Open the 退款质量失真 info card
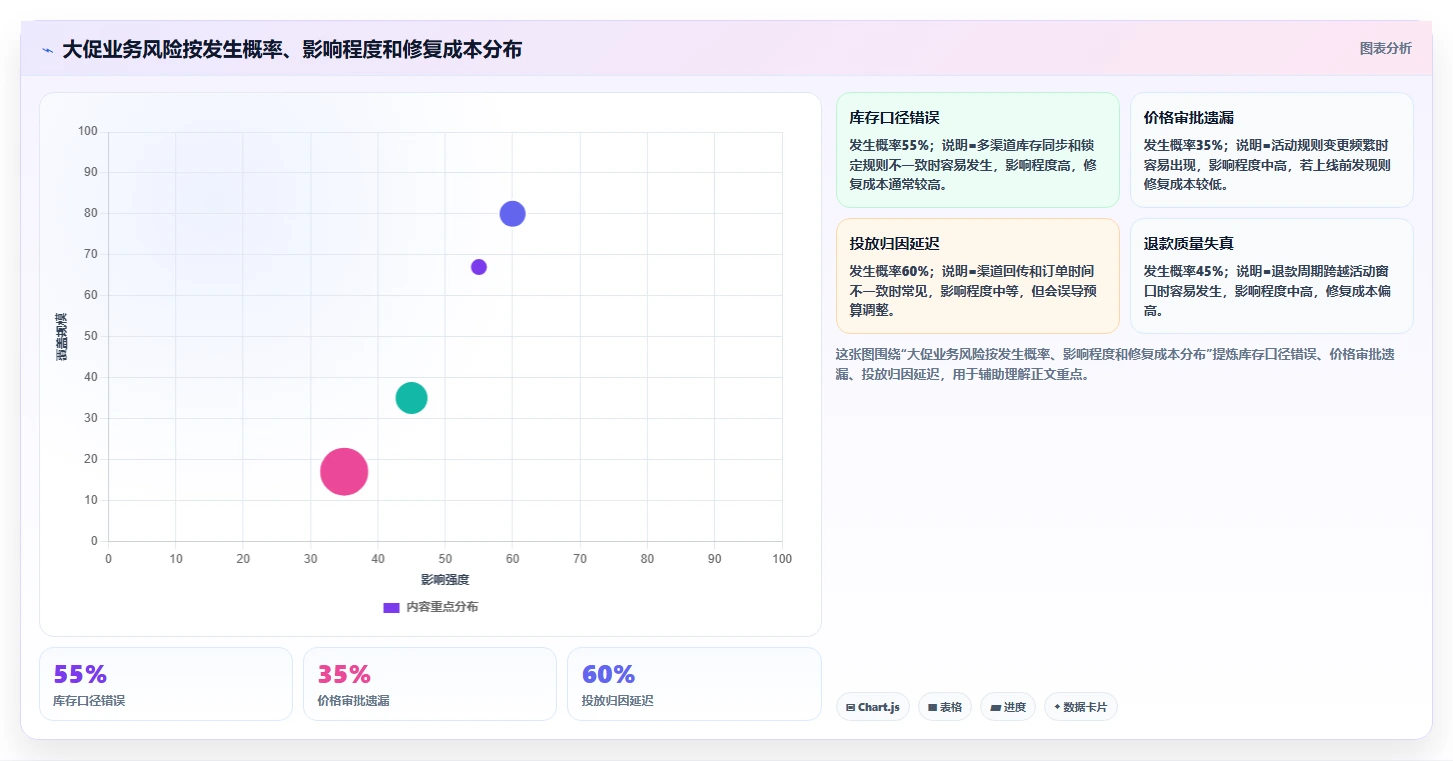 tap(1272, 276)
